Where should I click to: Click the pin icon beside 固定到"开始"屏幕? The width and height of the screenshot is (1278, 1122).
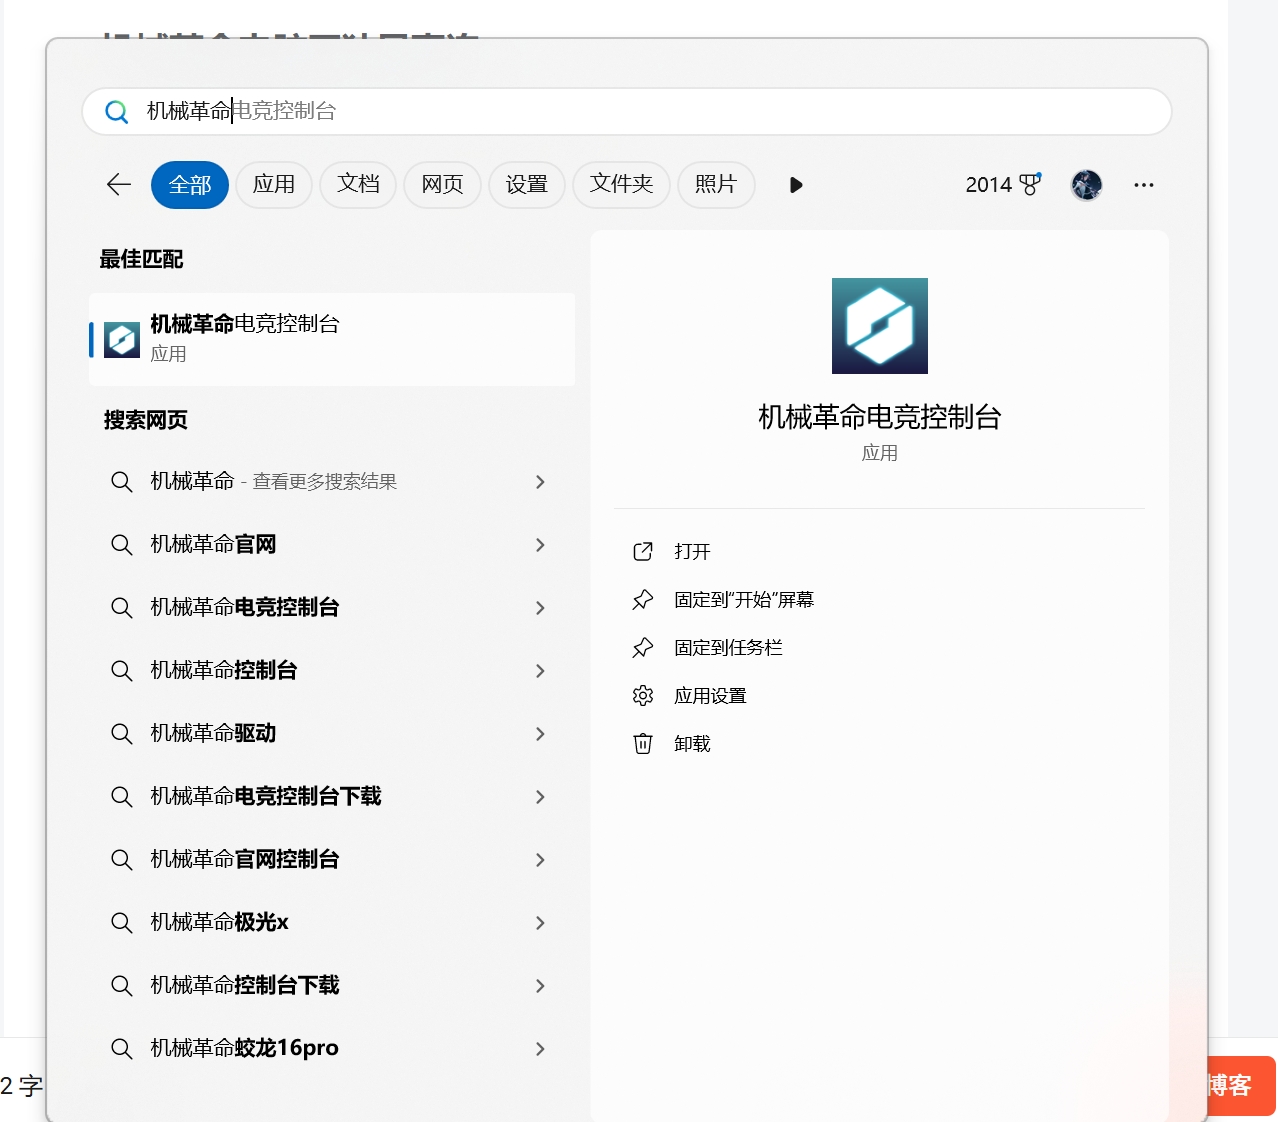643,599
